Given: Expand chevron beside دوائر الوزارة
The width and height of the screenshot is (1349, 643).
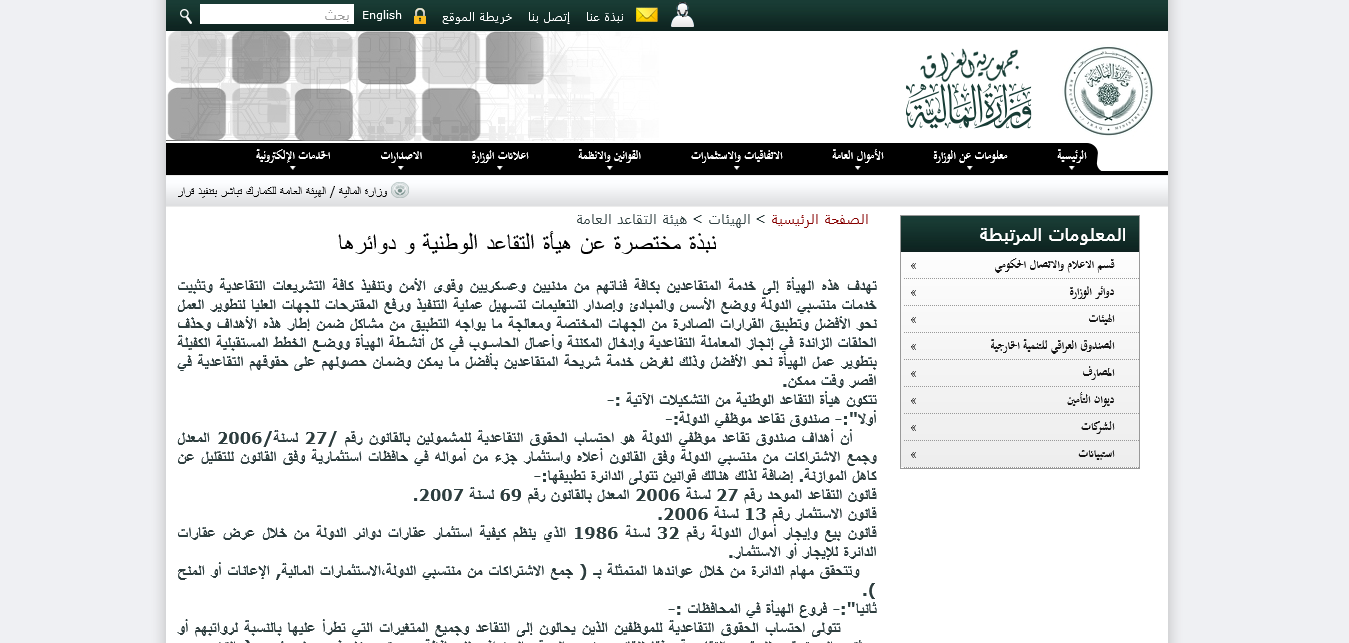Looking at the screenshot, I should 913,292.
